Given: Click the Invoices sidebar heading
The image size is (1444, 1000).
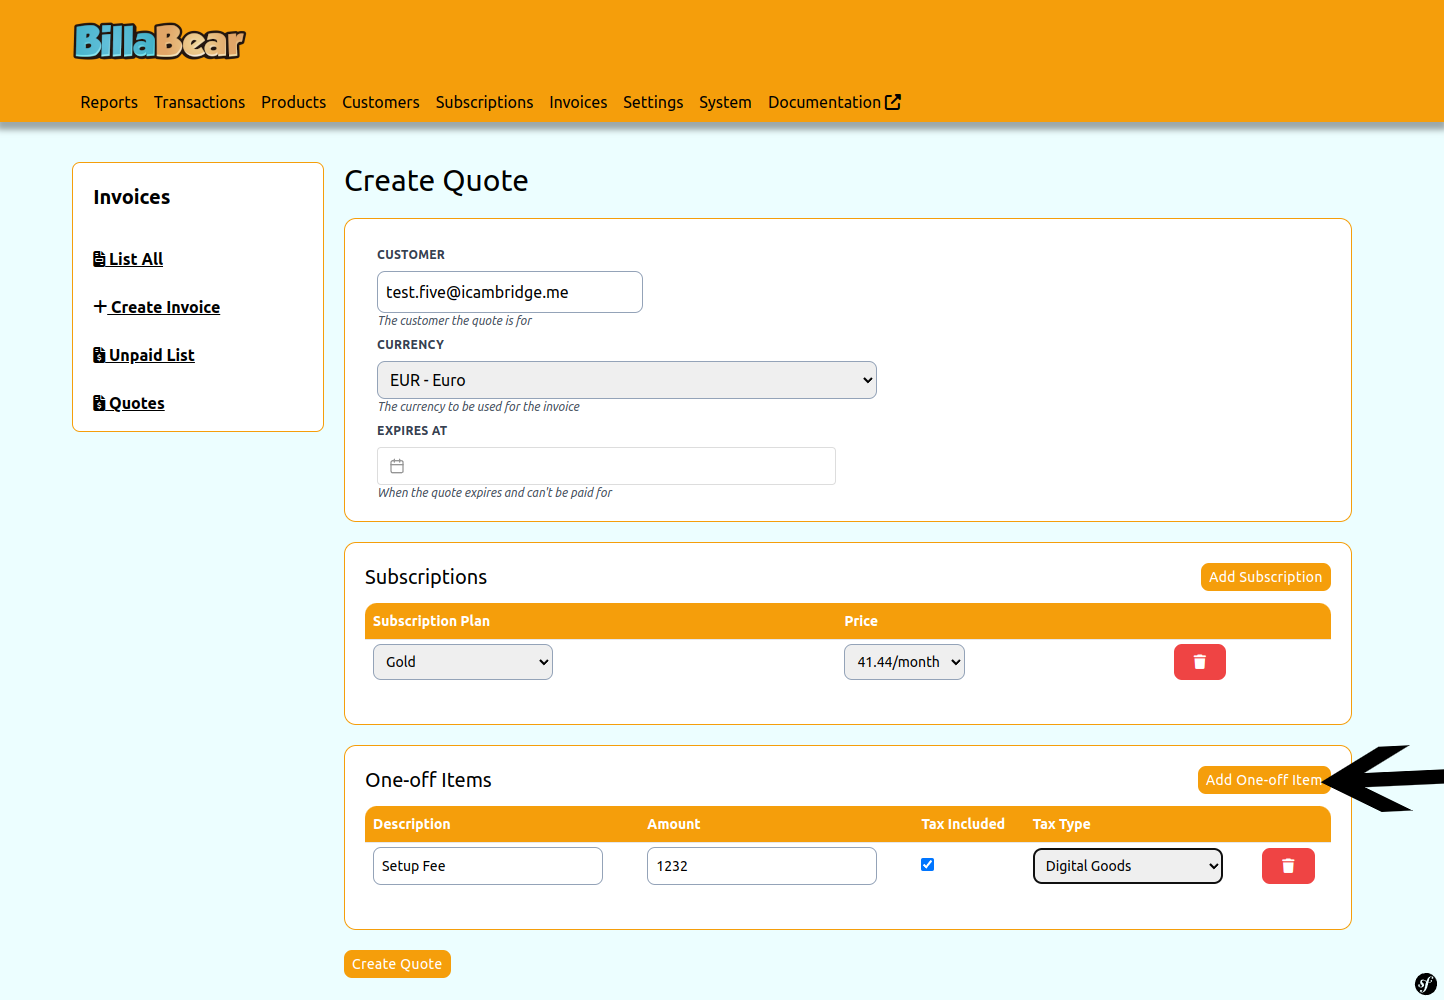Looking at the screenshot, I should [132, 197].
